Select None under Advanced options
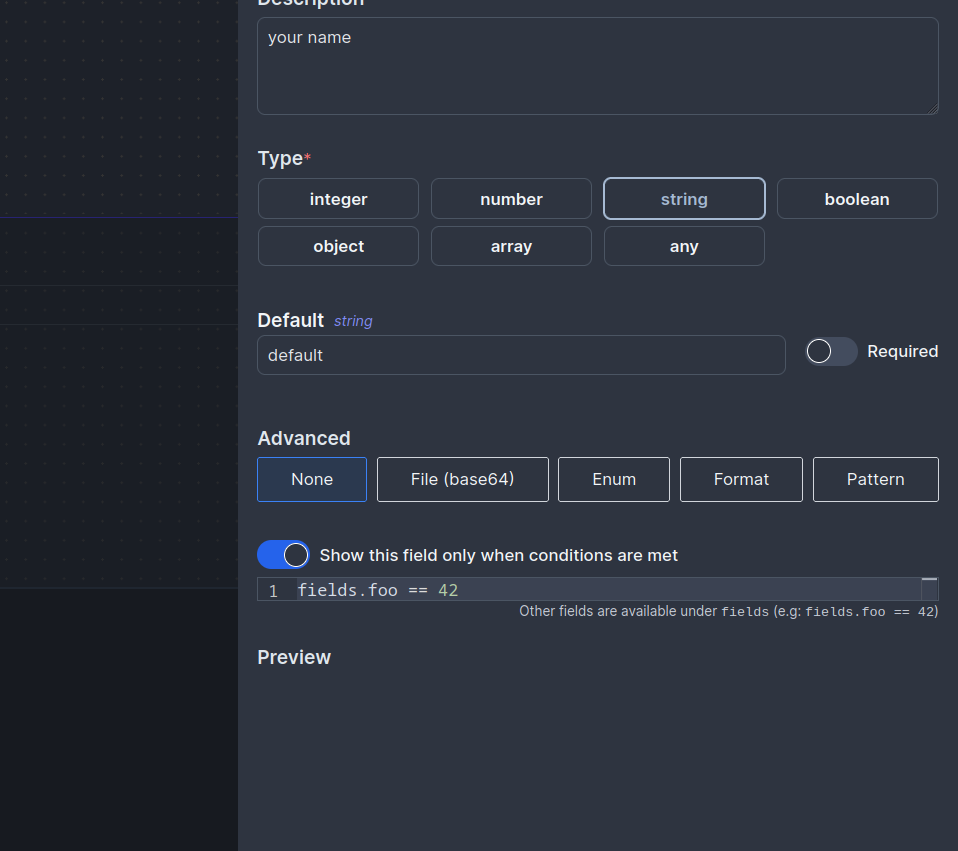This screenshot has width=958, height=851. (x=311, y=479)
